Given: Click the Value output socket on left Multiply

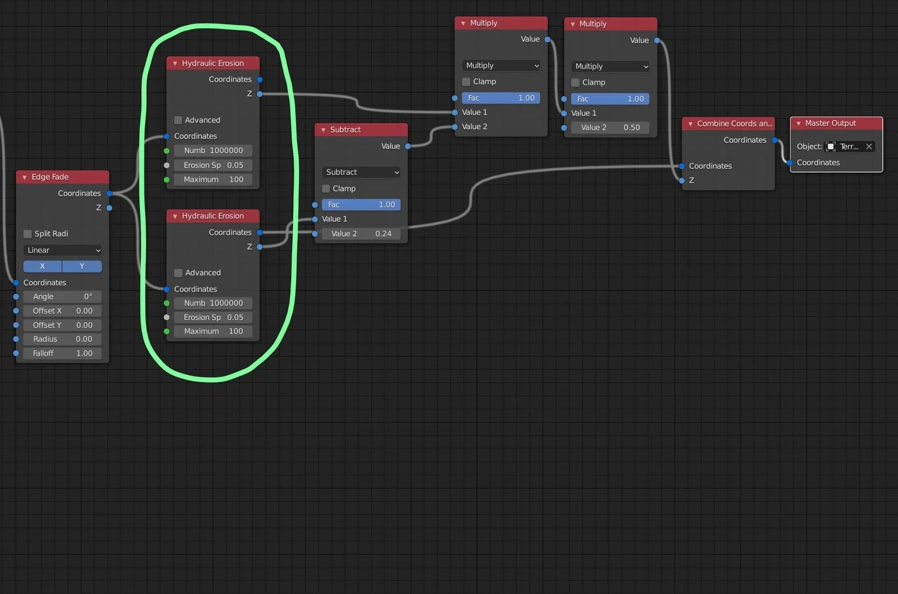Looking at the screenshot, I should pos(549,40).
